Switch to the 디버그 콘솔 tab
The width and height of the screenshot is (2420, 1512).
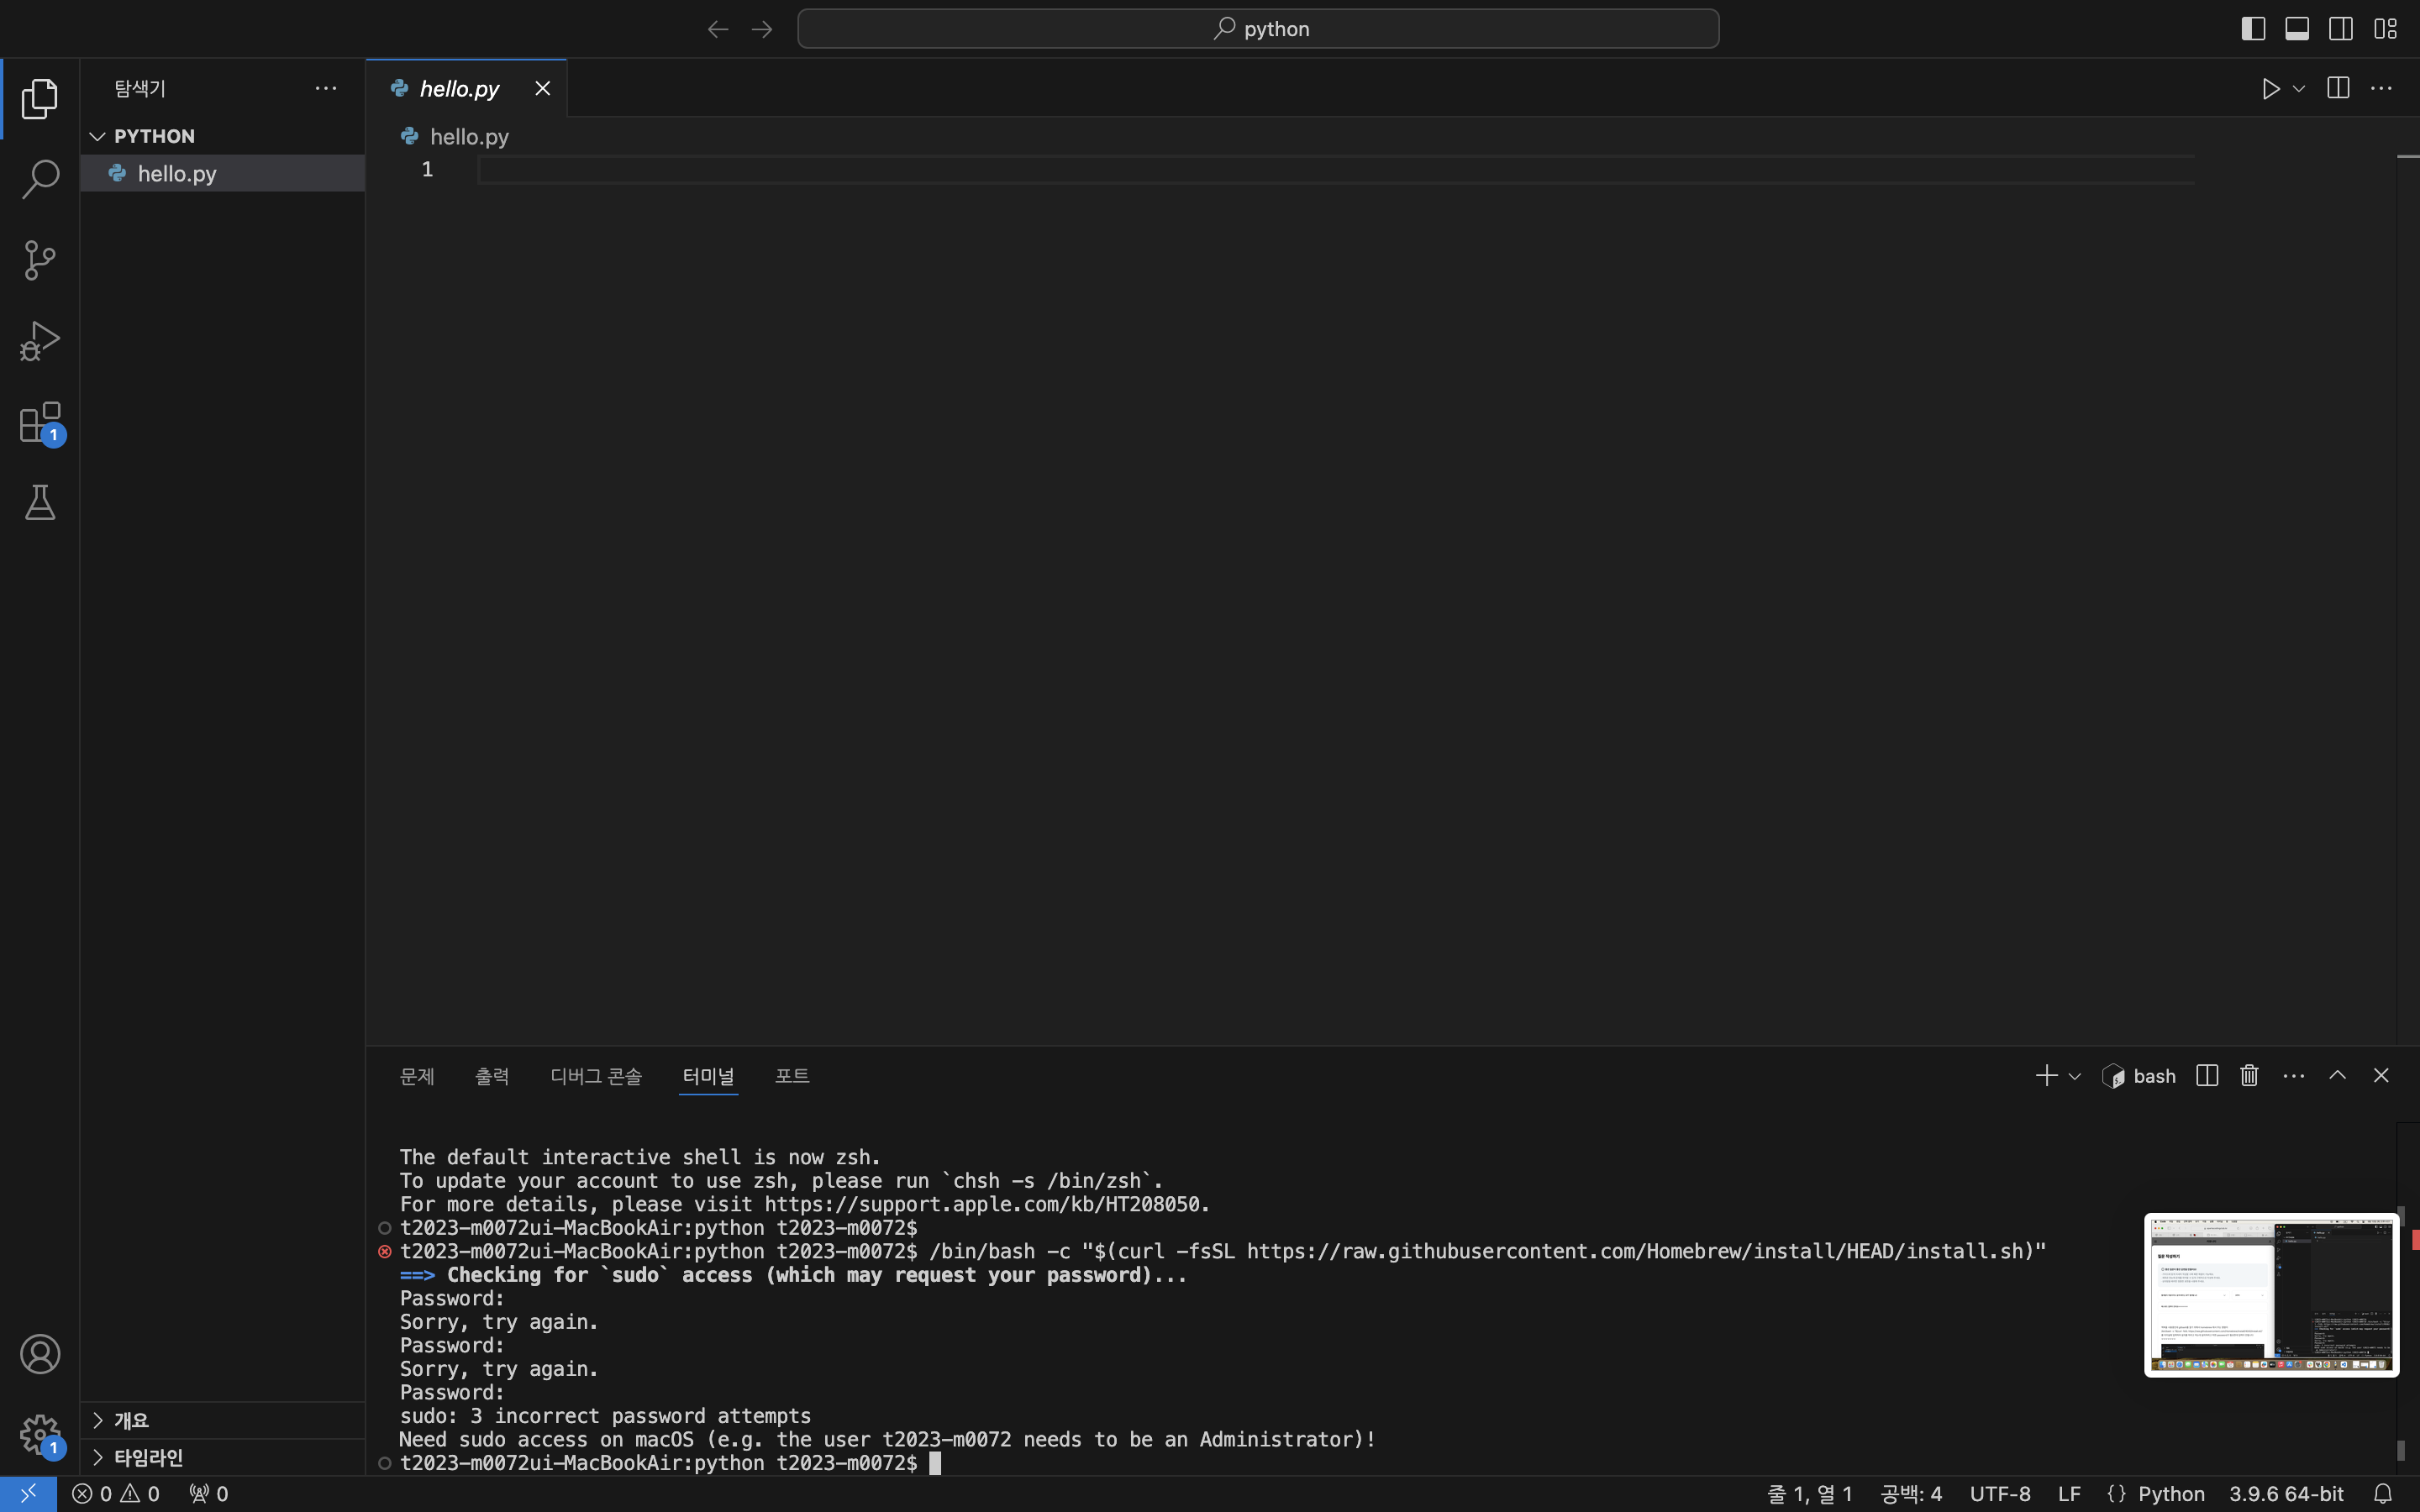coord(596,1076)
